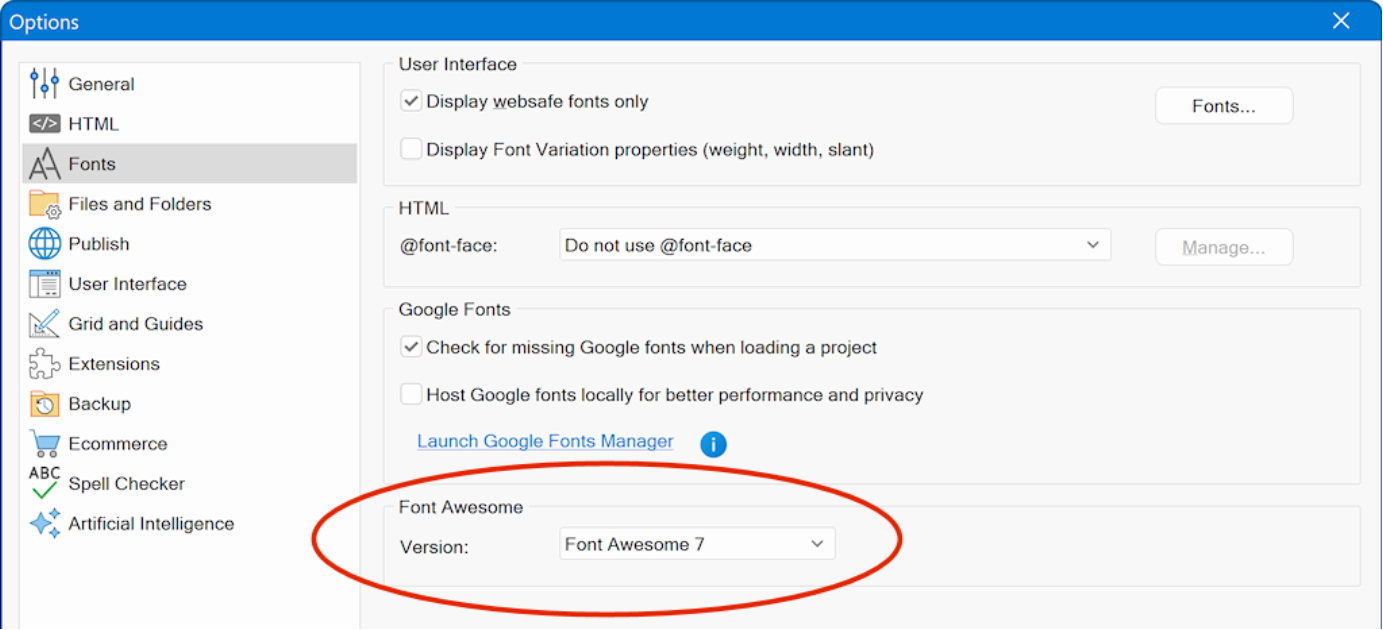Click the General sliders icon
This screenshot has width=1383, height=630.
coord(44,84)
